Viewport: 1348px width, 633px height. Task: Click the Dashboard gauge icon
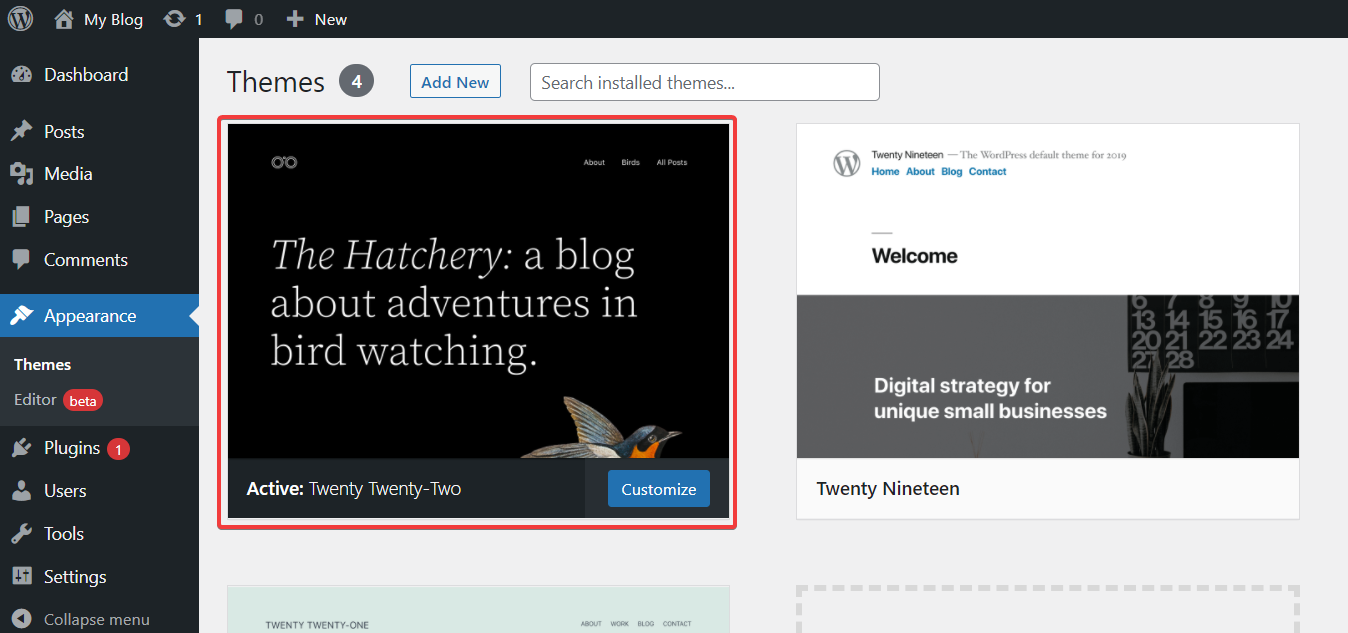(x=21, y=75)
